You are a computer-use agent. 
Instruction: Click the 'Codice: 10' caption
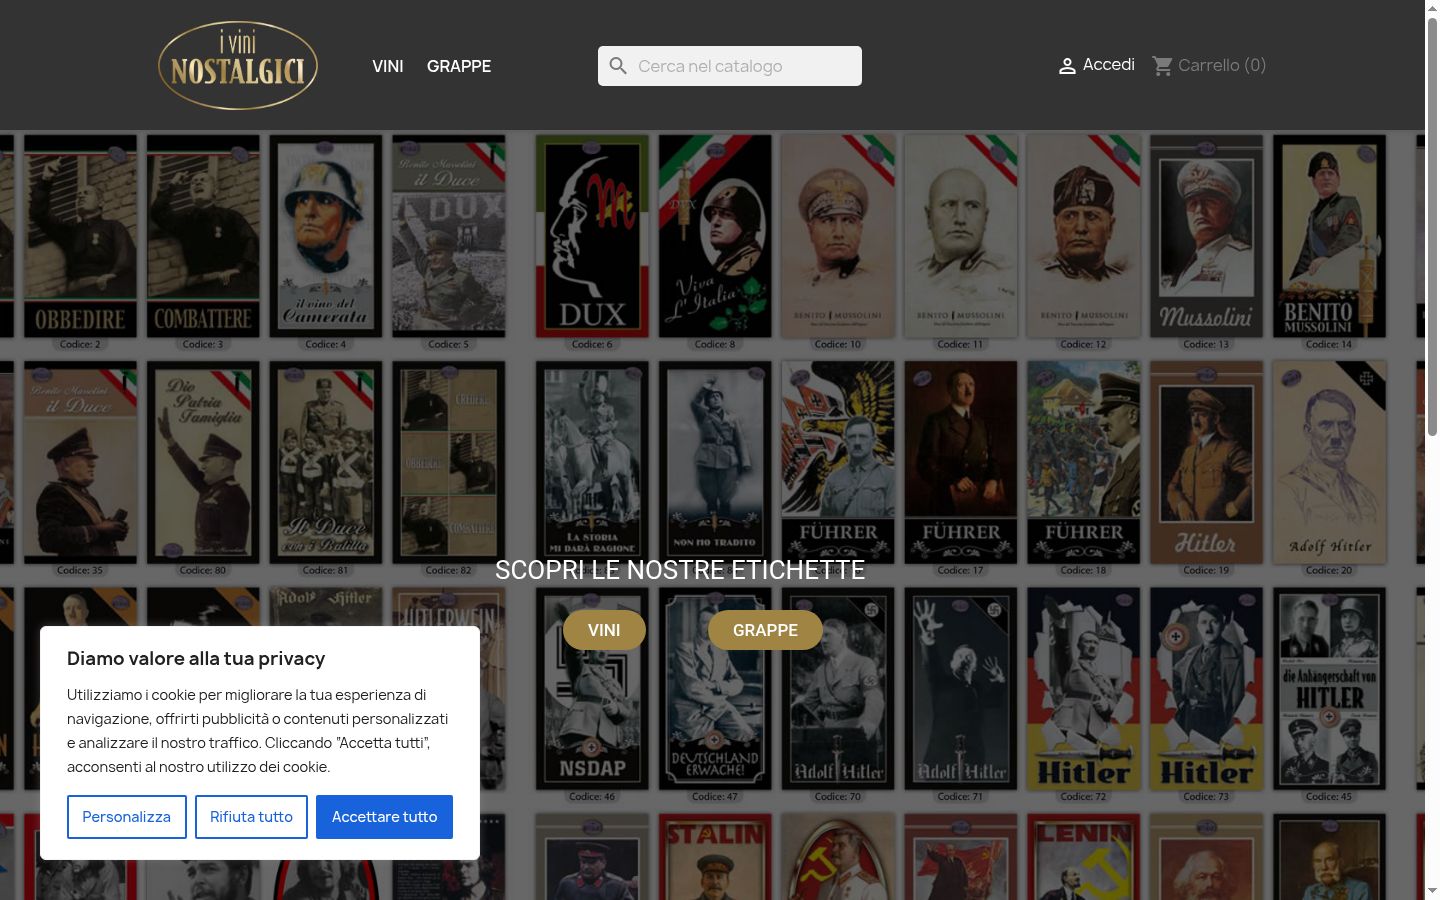point(838,344)
